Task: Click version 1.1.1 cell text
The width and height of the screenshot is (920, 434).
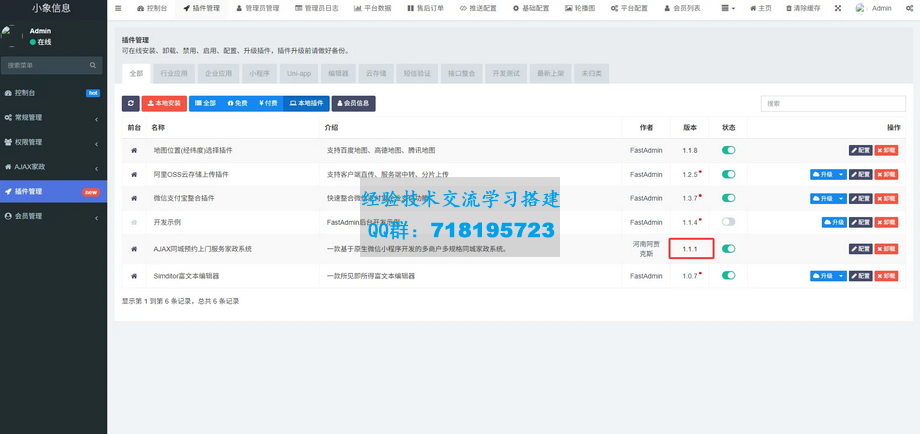Action: tap(689, 249)
